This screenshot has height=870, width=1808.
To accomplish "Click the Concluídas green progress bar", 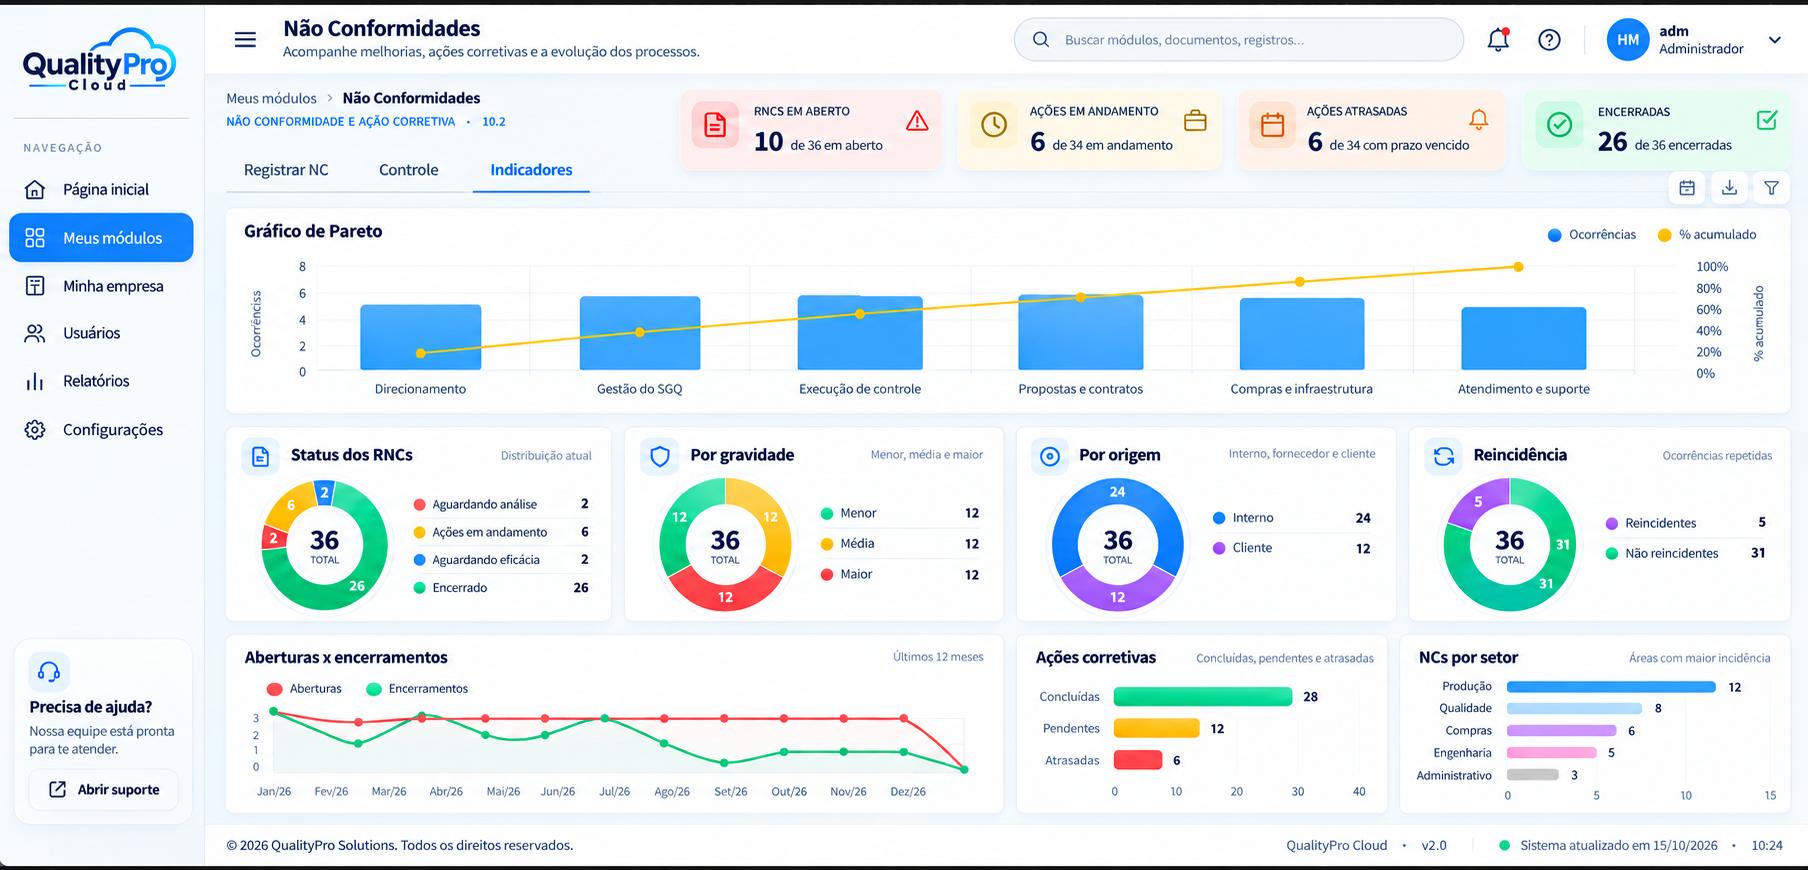I will tap(1203, 697).
